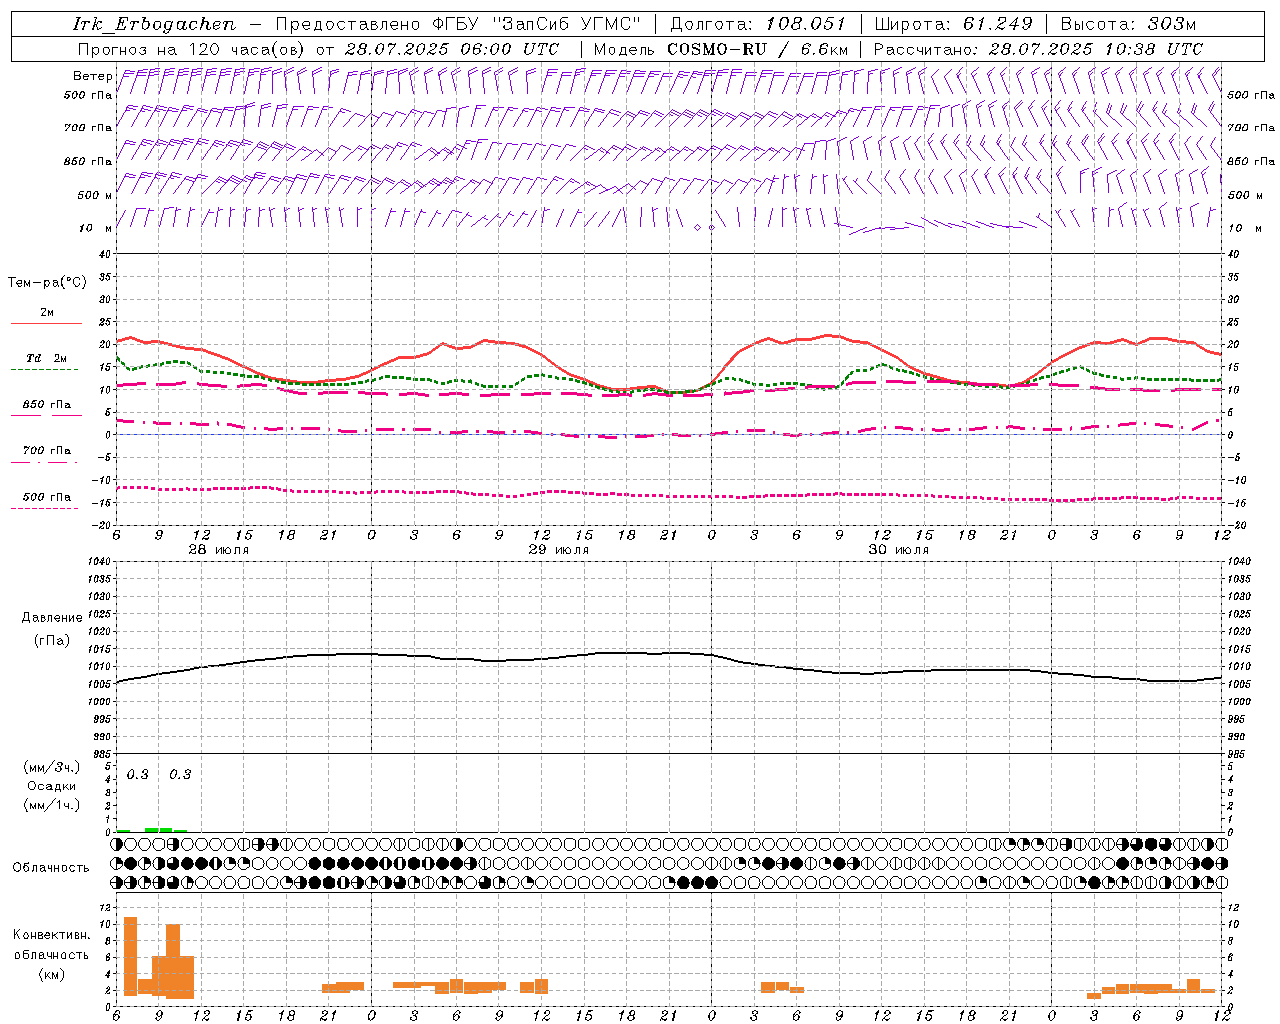
Task: Click the Td 2м dew point legend label
Action: point(47,358)
